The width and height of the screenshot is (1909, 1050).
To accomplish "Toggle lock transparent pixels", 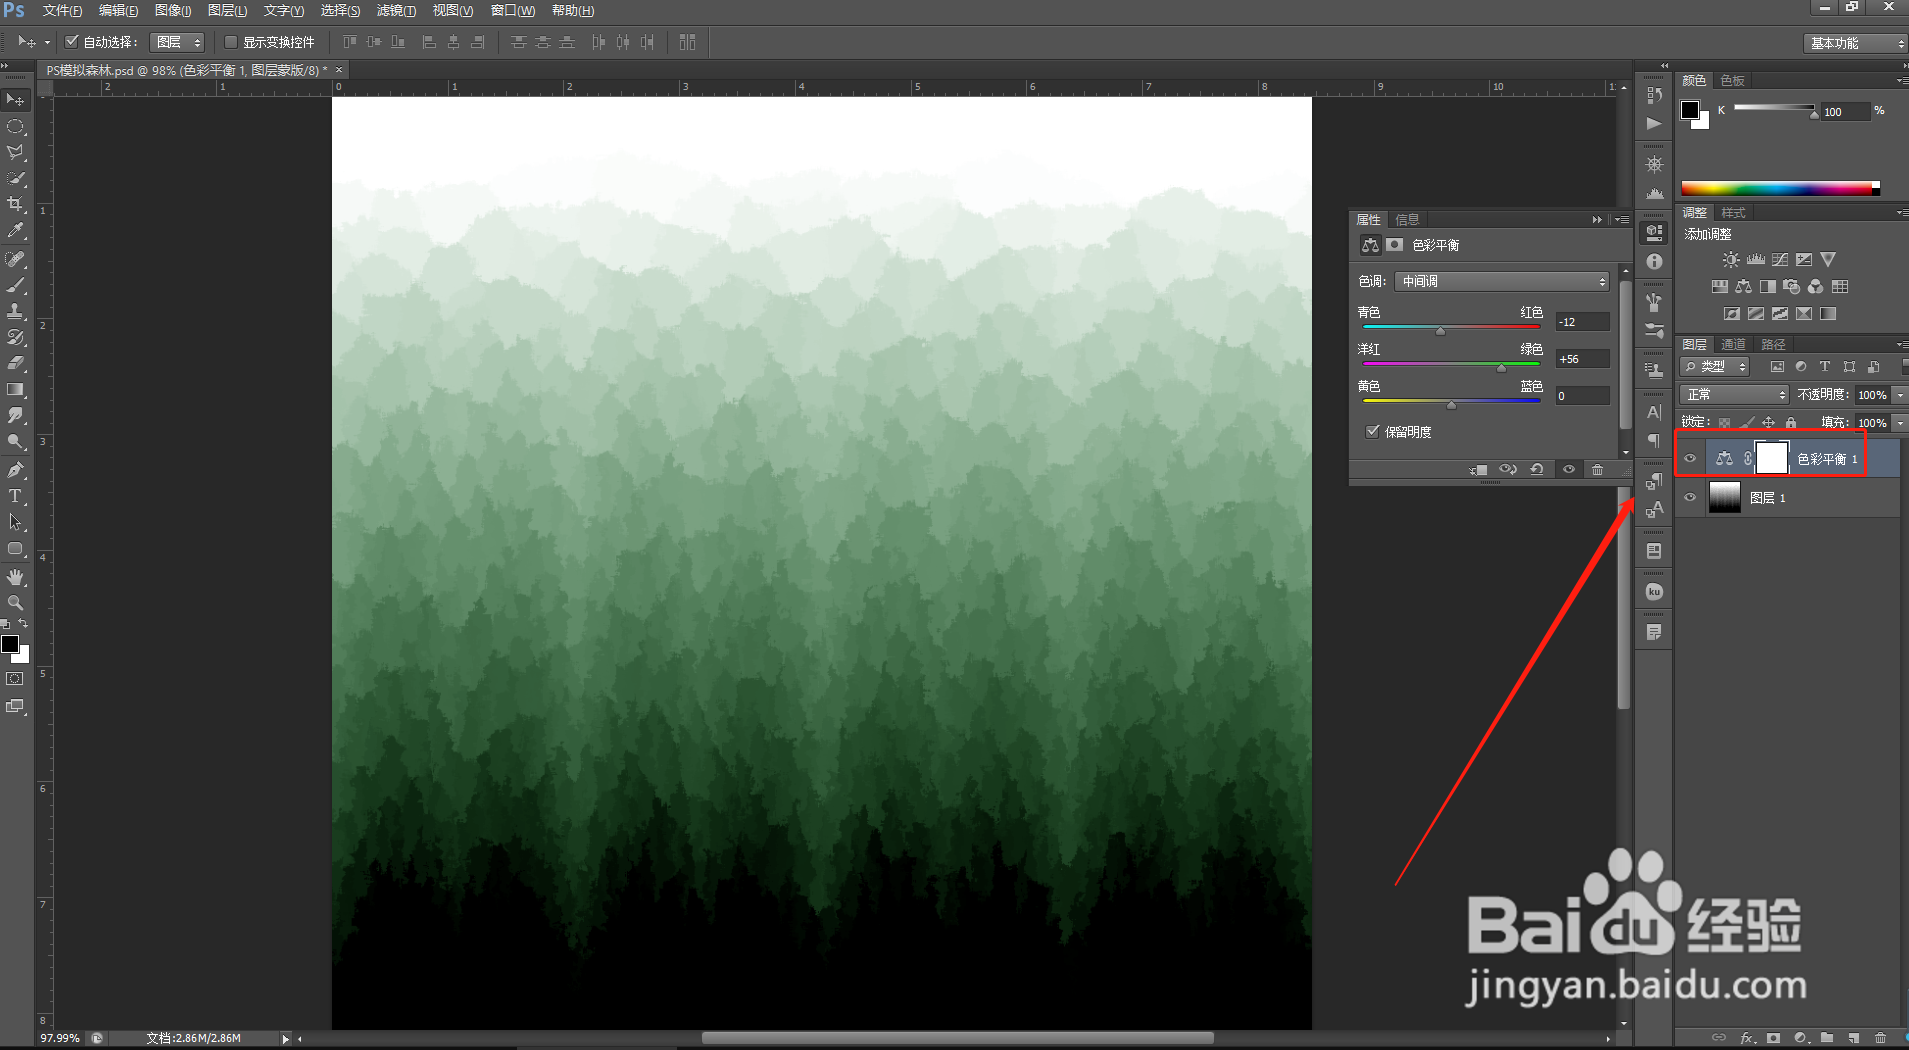I will coord(1725,423).
